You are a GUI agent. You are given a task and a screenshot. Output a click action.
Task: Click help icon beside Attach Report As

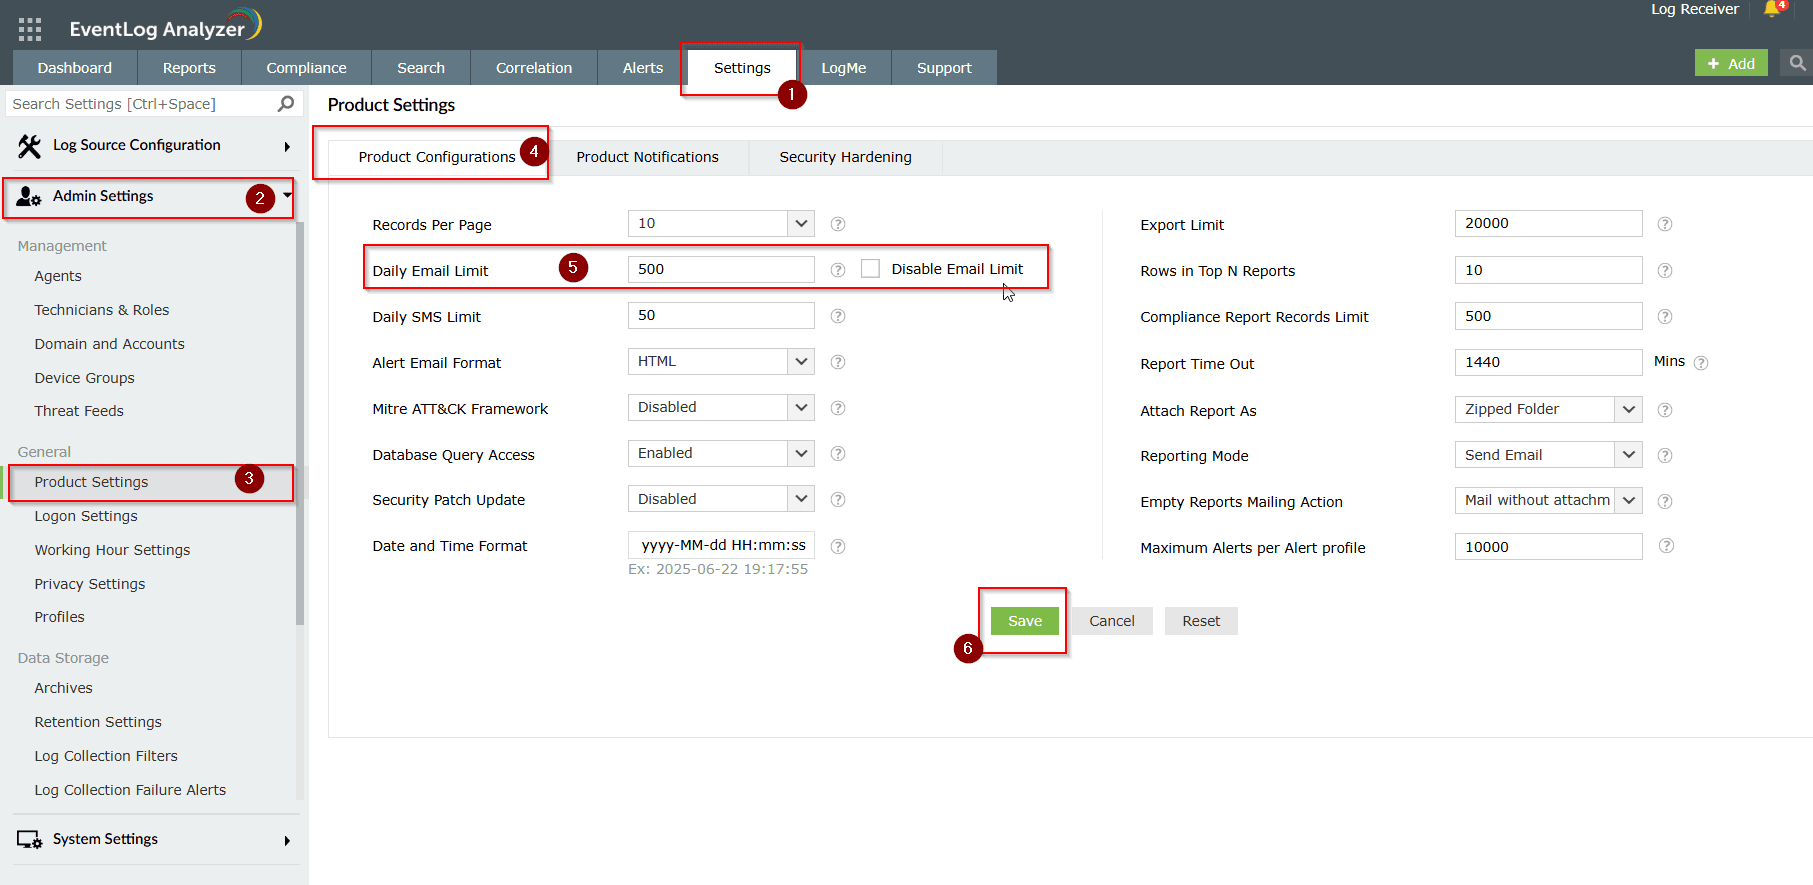point(1665,410)
